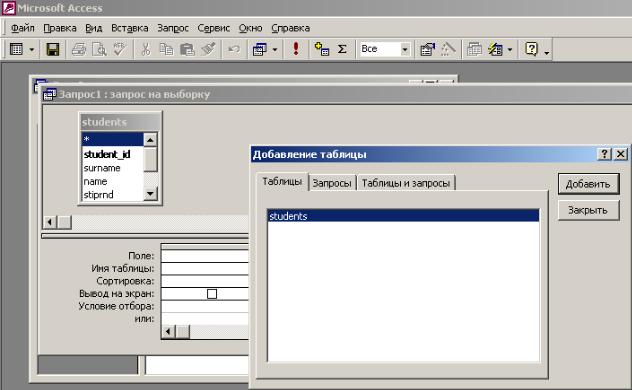Switch to the Таблицы и запросы tab
The height and width of the screenshot is (390, 632).
coord(406,183)
